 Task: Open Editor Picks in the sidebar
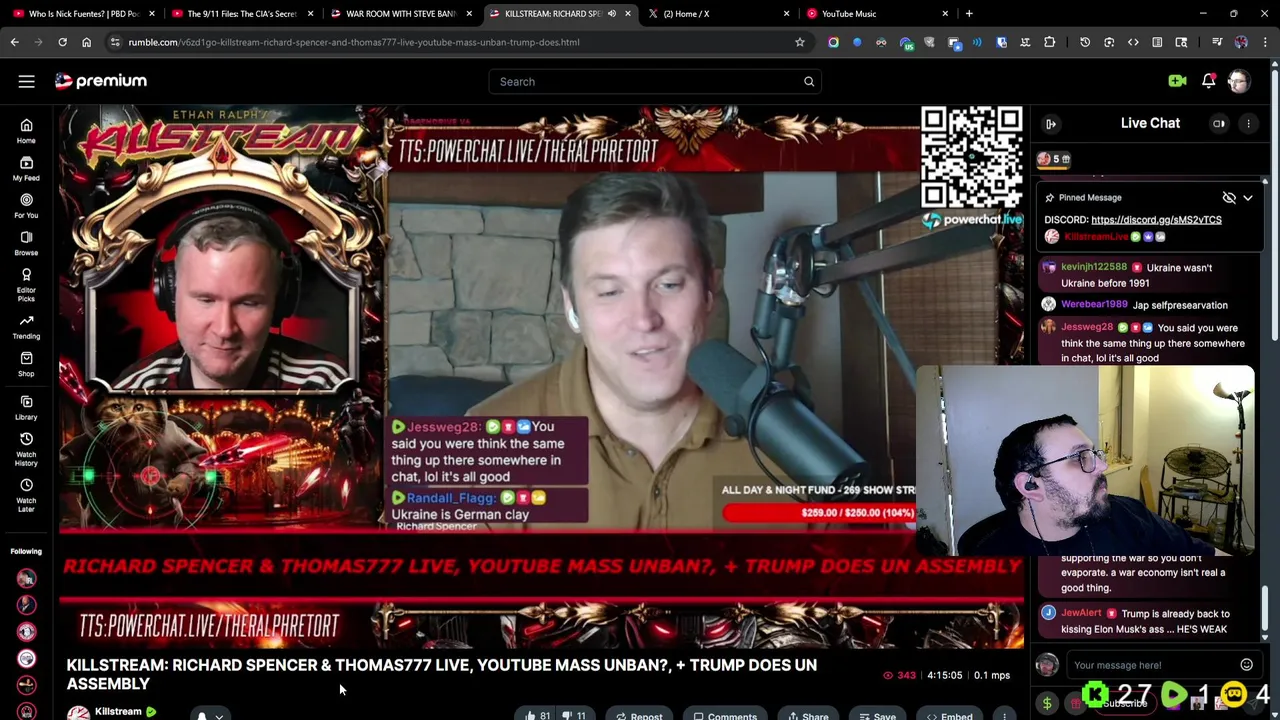coord(26,284)
